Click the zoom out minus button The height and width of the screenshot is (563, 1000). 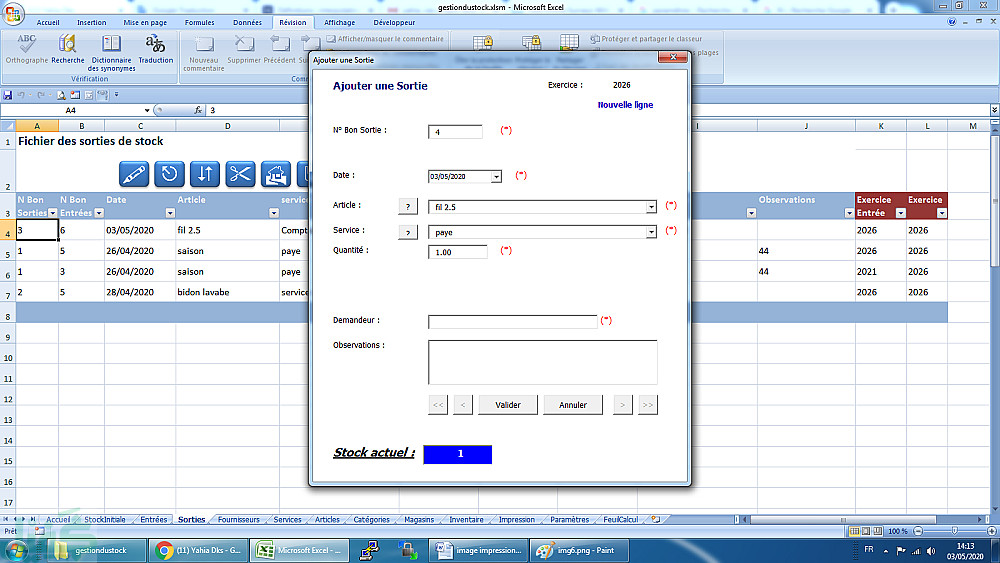(x=918, y=531)
